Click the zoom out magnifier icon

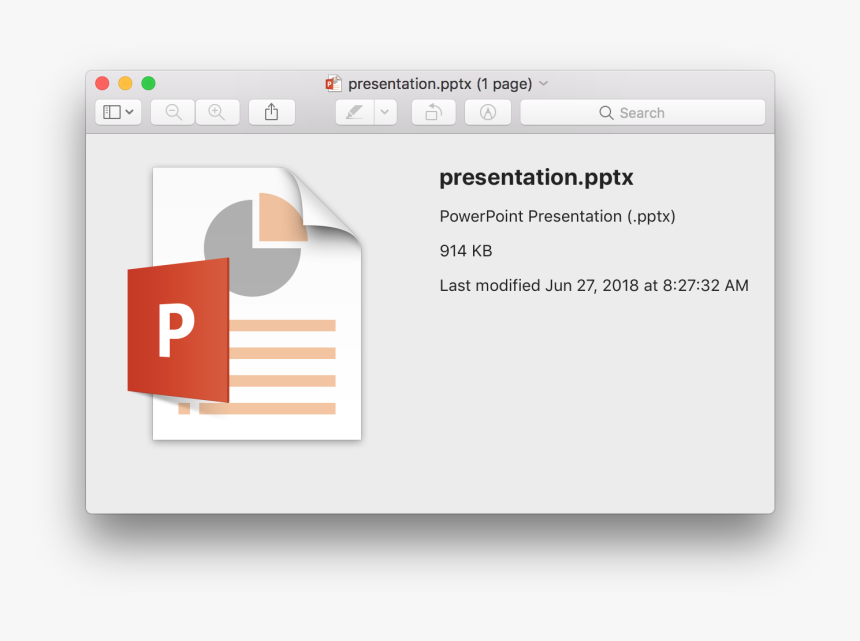click(x=173, y=112)
